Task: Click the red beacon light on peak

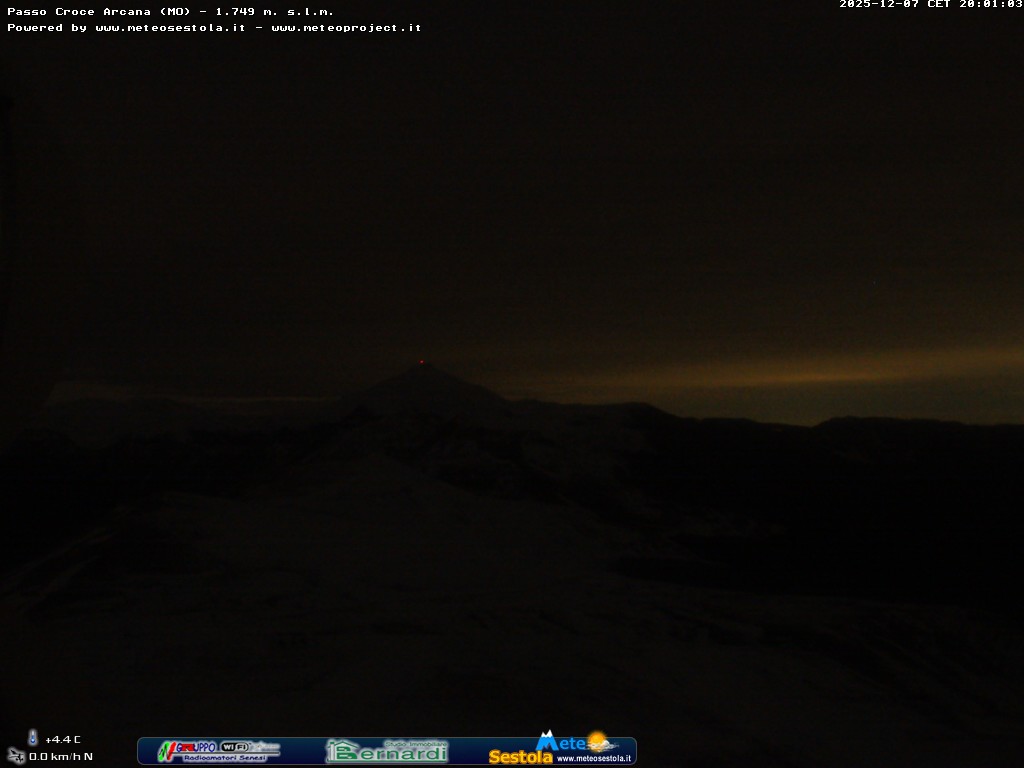Action: tap(421, 362)
